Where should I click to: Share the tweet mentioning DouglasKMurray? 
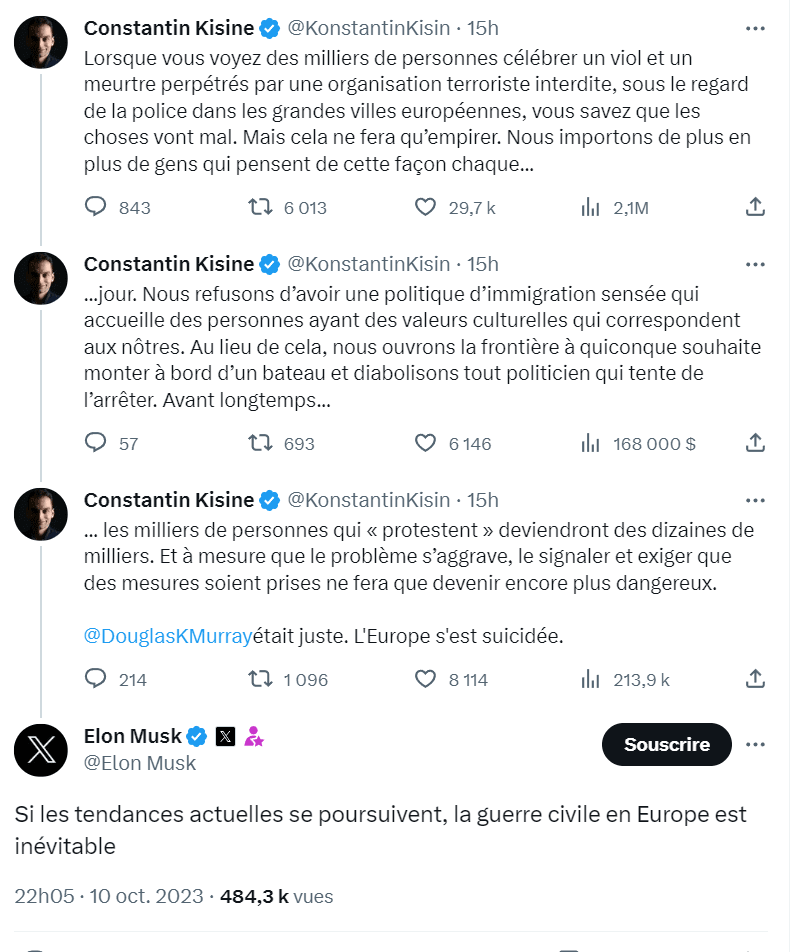(x=756, y=679)
